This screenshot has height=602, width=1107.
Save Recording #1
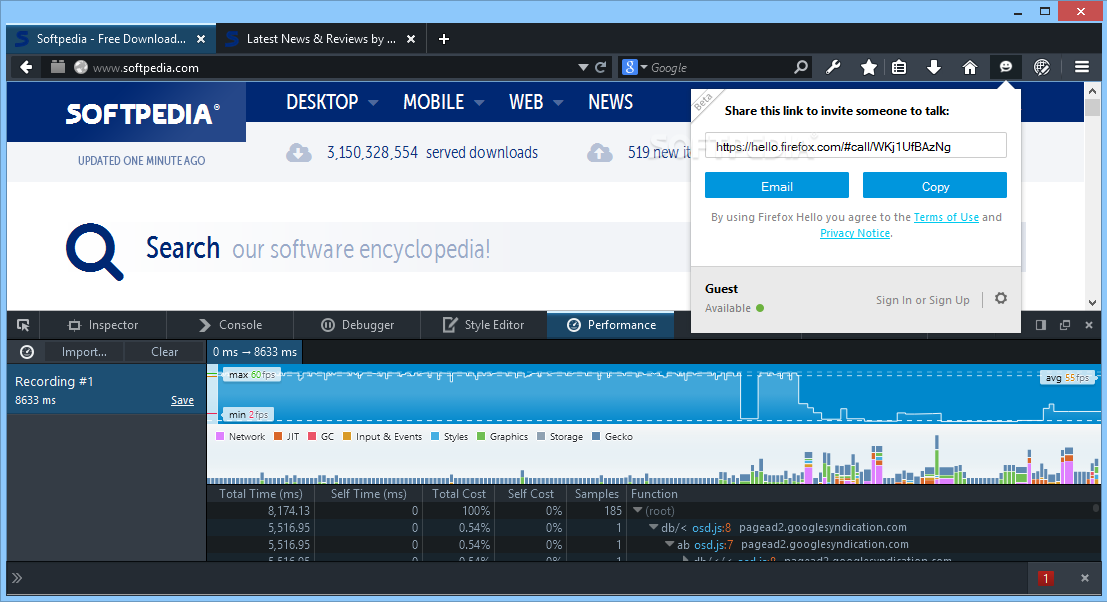[x=182, y=400]
